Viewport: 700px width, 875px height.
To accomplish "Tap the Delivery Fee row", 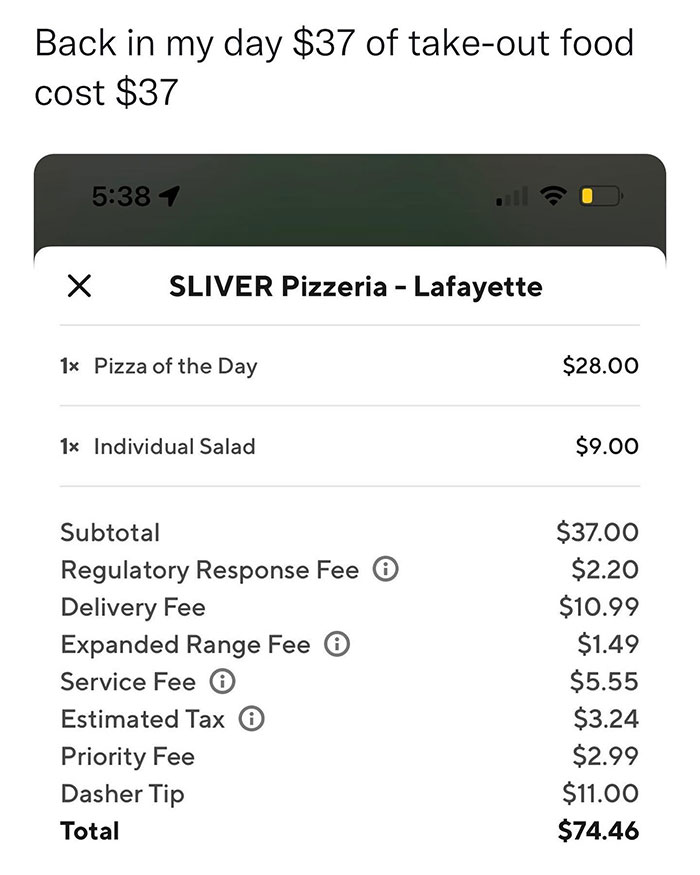I will 349,607.
